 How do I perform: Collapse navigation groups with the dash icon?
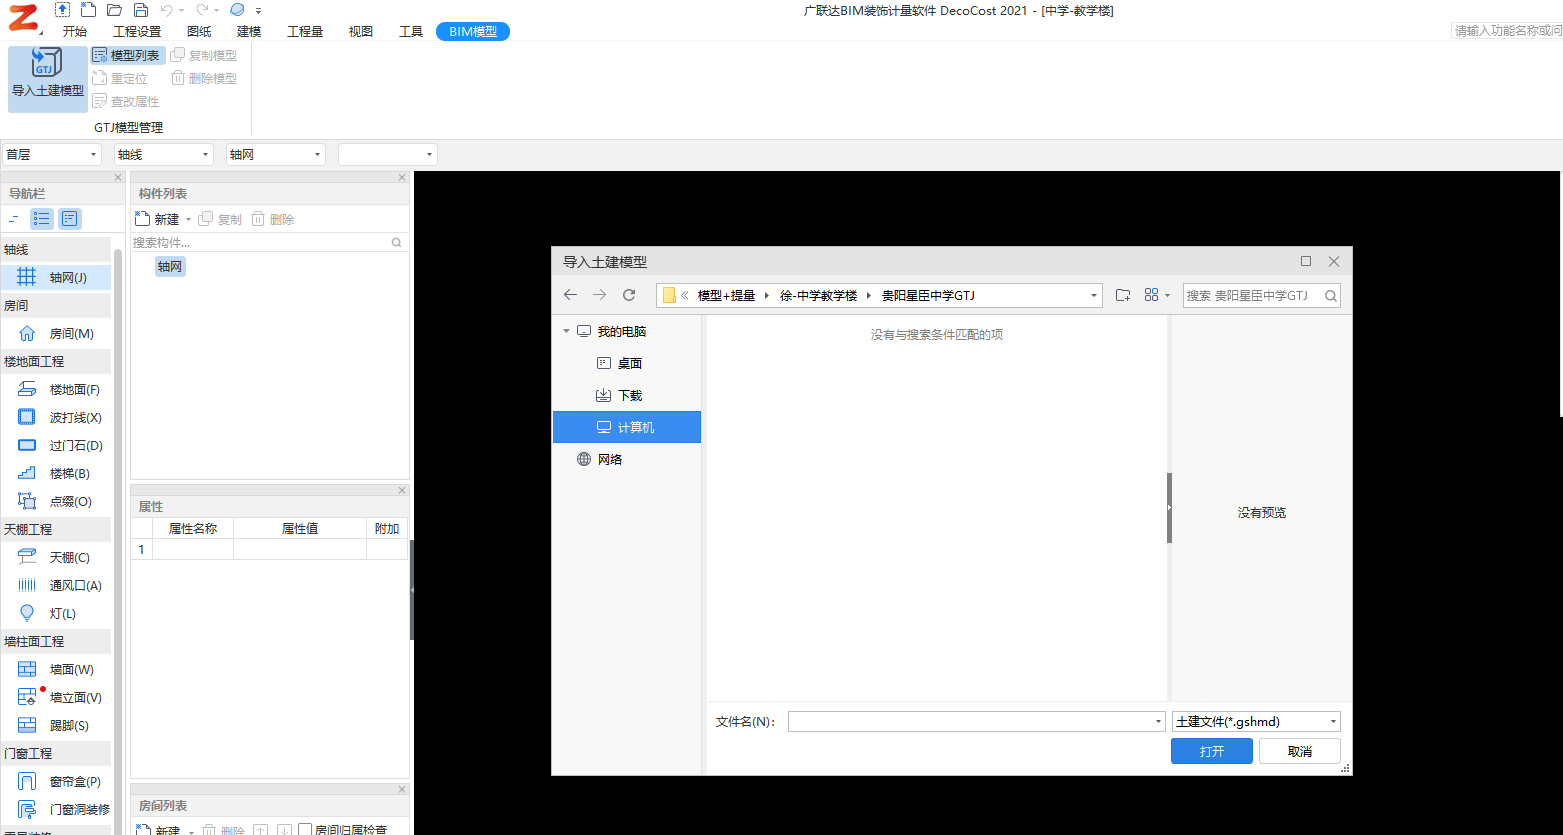(x=14, y=218)
